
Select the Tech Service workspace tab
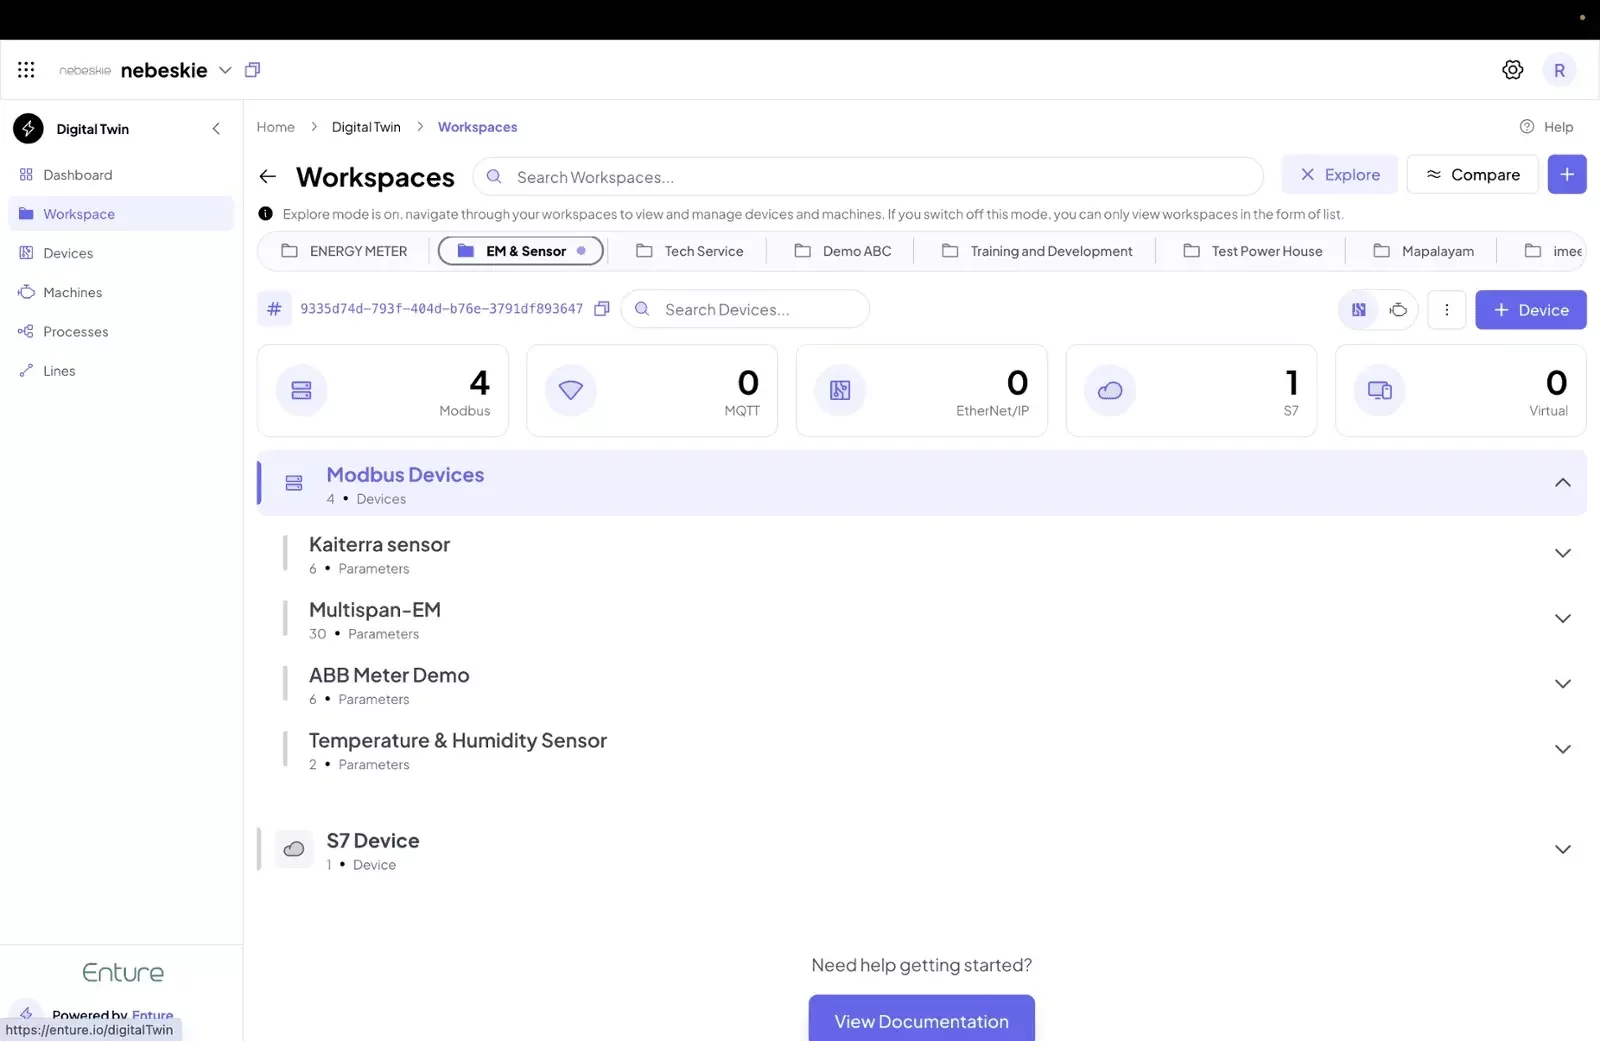[x=690, y=251]
